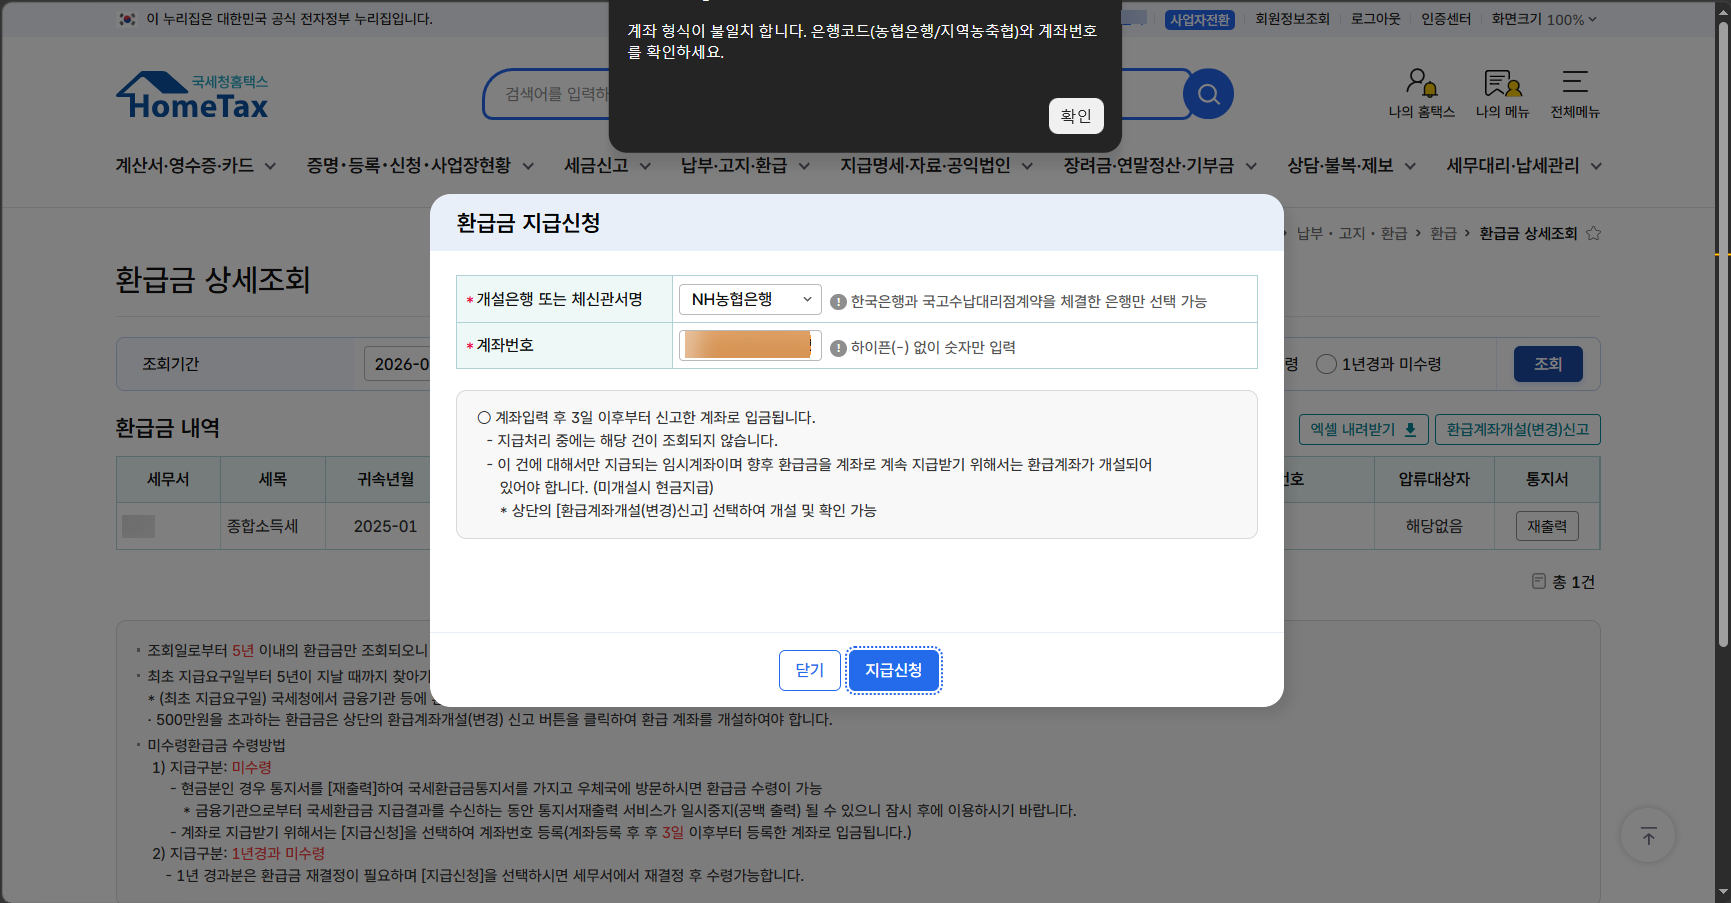Click the 재출력 button in the 통지서 column
Image resolution: width=1731 pixels, height=903 pixels.
pyautogui.click(x=1547, y=526)
